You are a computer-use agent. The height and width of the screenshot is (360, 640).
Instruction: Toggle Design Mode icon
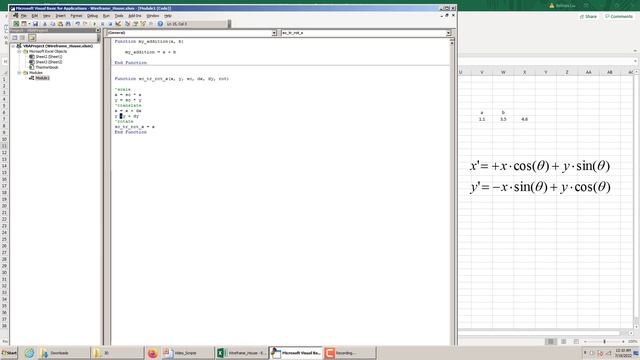tap(118, 24)
